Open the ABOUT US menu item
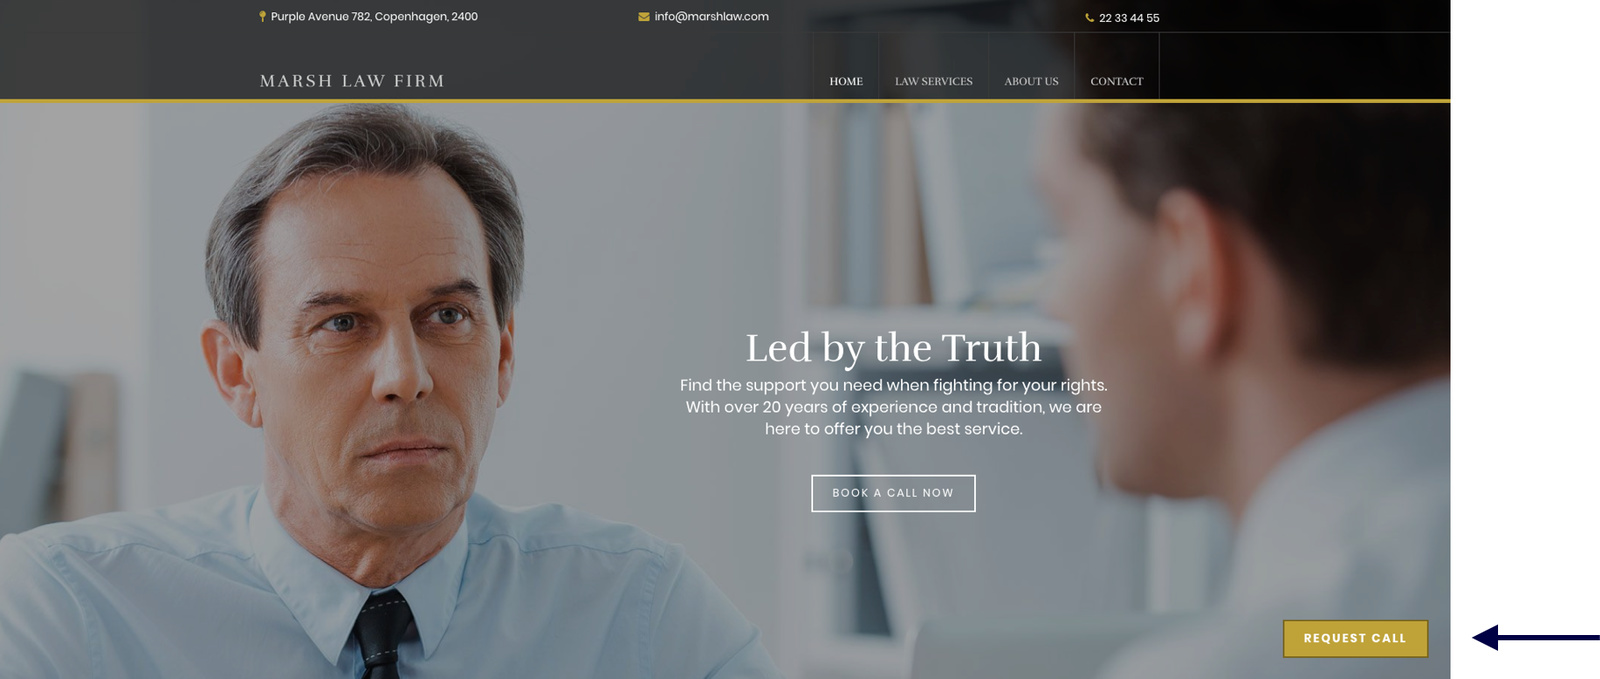 coord(1031,82)
